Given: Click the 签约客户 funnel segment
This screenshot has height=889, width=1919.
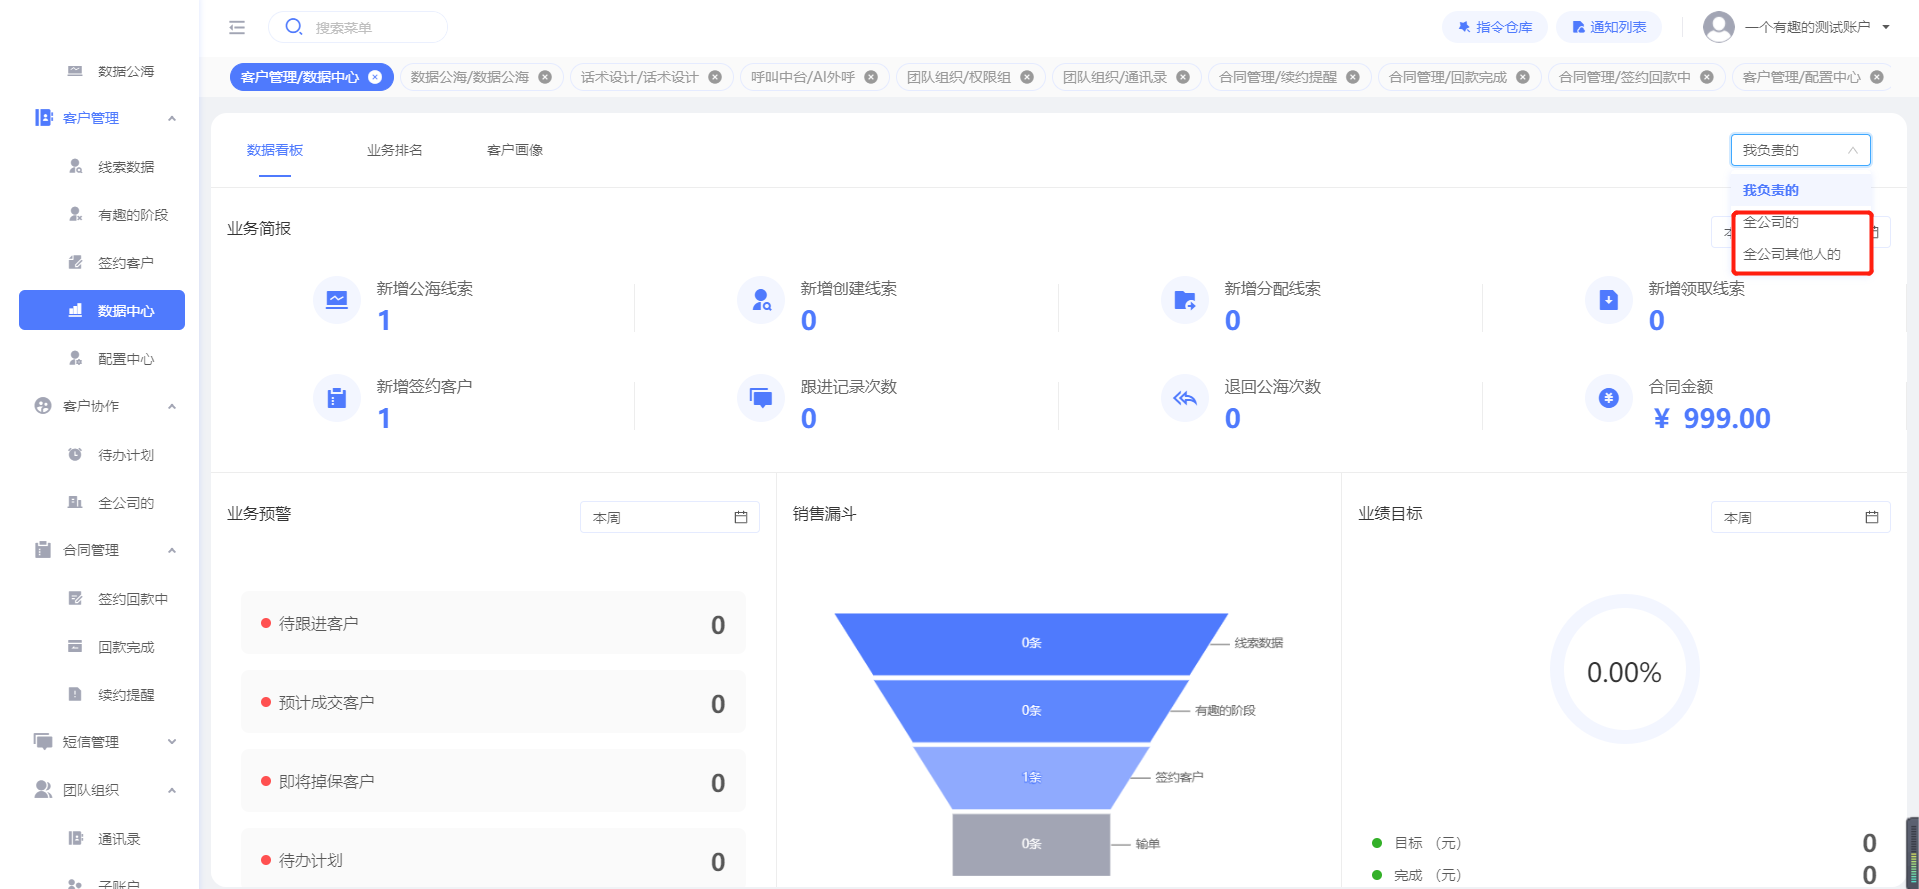Looking at the screenshot, I should tap(1031, 777).
